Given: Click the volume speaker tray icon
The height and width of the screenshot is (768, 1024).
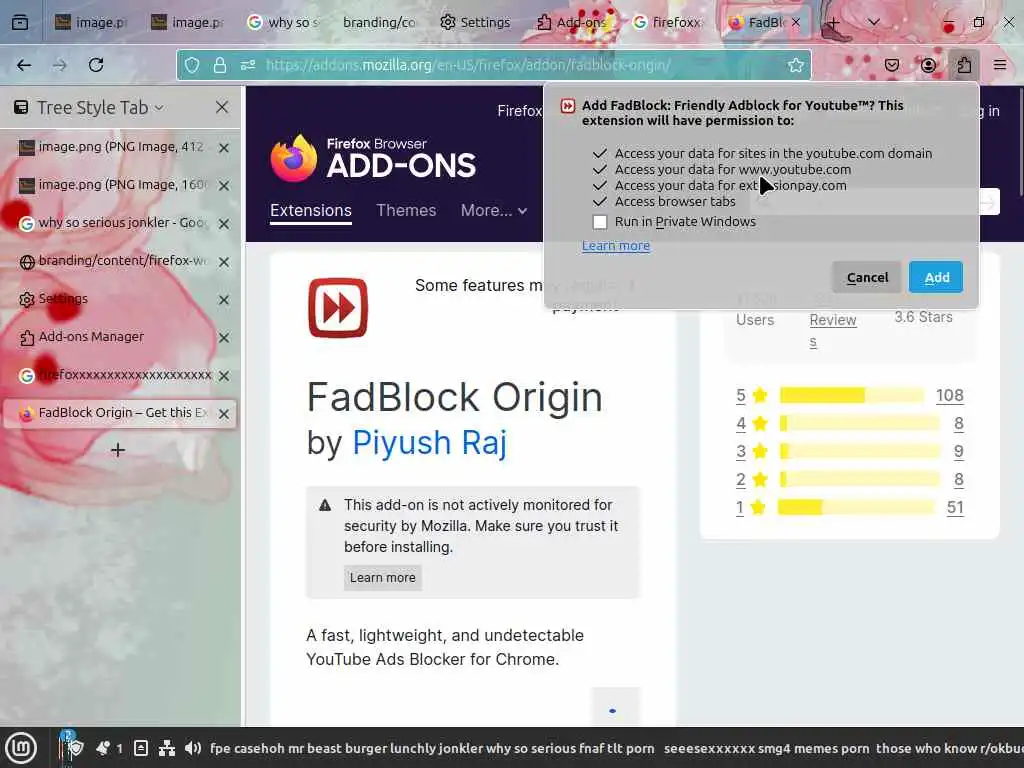Looking at the screenshot, I should 193,748.
